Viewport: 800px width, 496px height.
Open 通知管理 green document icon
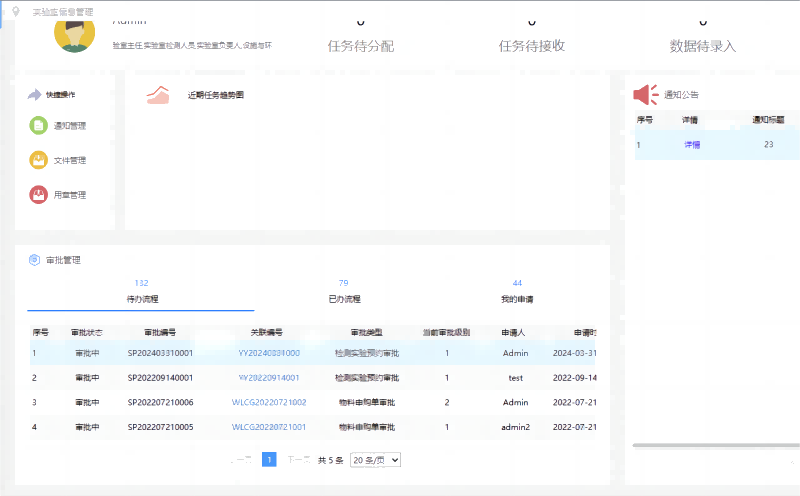click(38, 125)
